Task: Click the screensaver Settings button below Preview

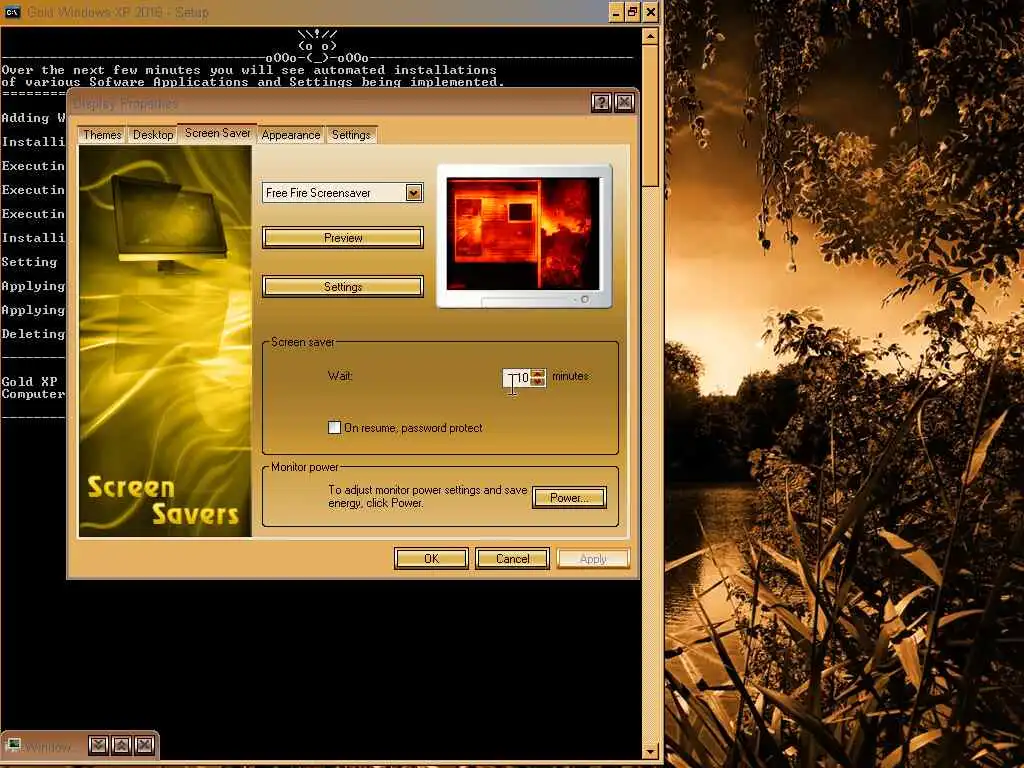Action: [x=343, y=287]
